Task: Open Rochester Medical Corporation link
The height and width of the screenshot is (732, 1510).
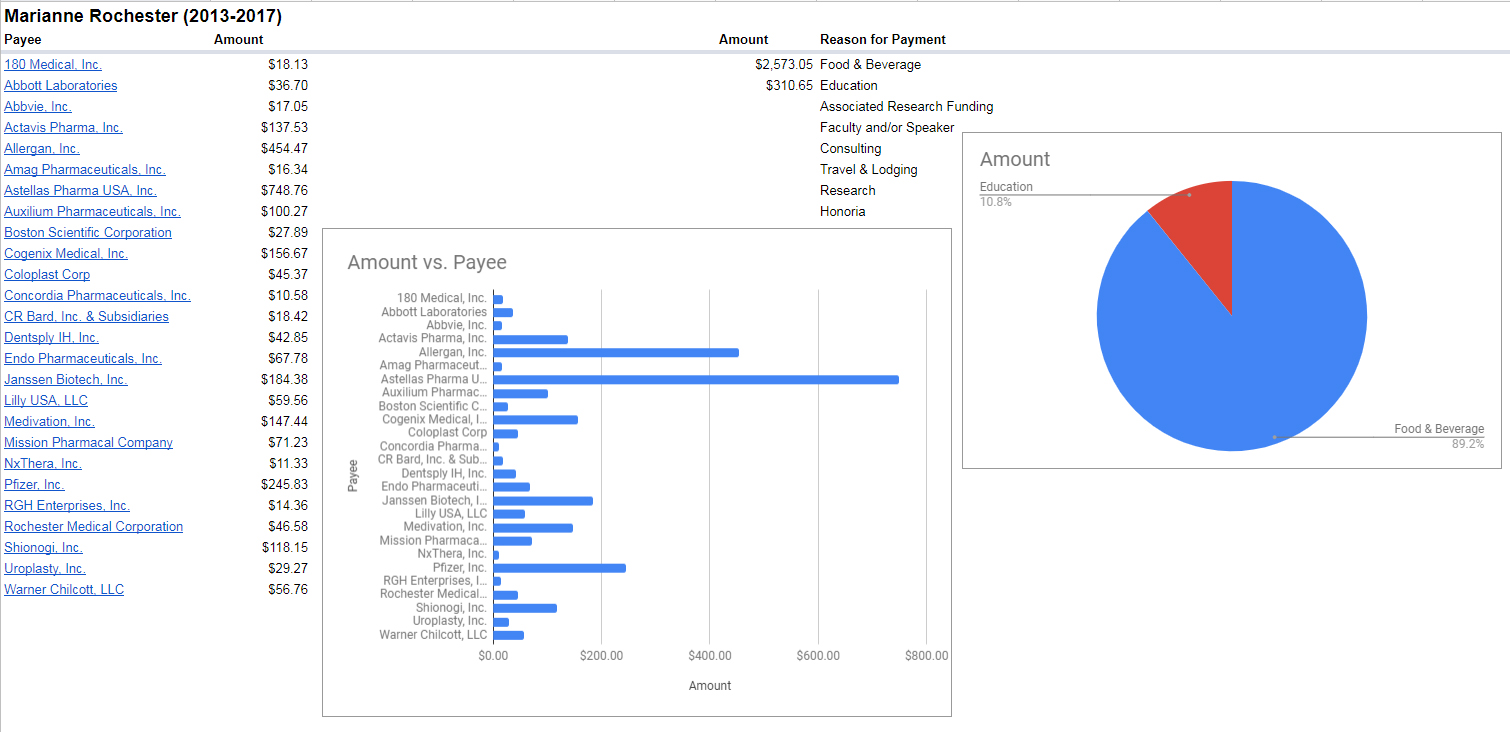Action: click(93, 526)
